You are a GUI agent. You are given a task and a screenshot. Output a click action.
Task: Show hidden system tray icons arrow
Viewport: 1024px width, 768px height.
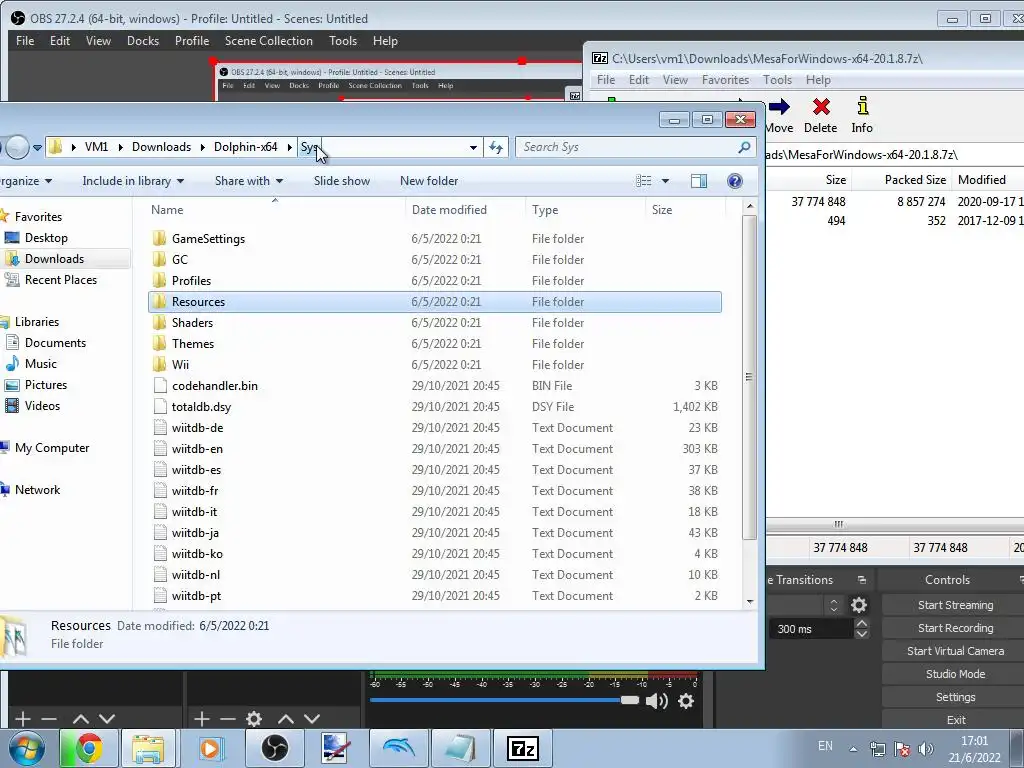853,748
